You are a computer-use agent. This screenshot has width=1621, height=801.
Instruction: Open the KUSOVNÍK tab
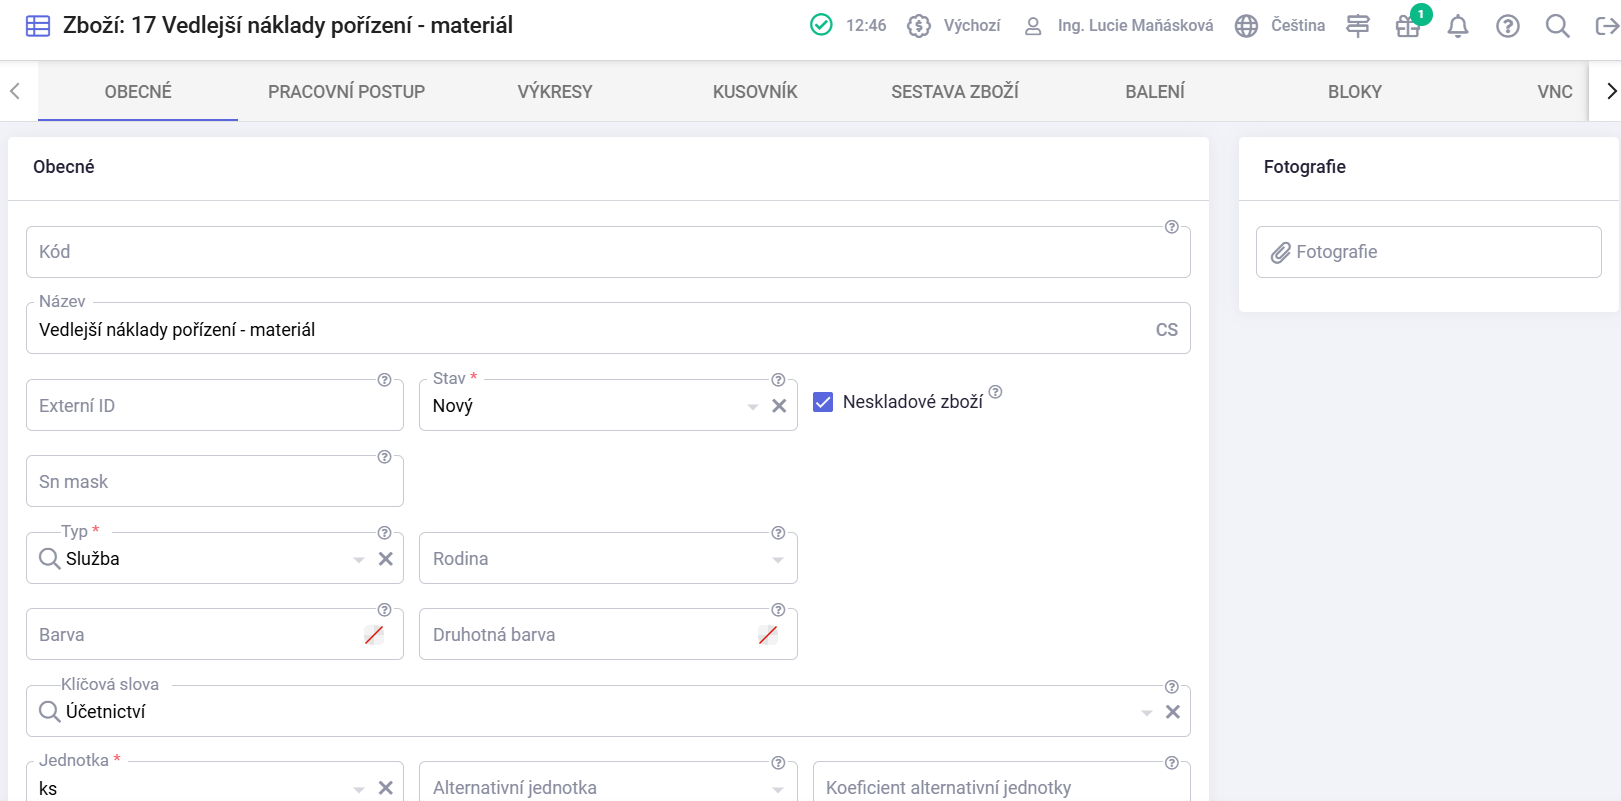tap(755, 92)
